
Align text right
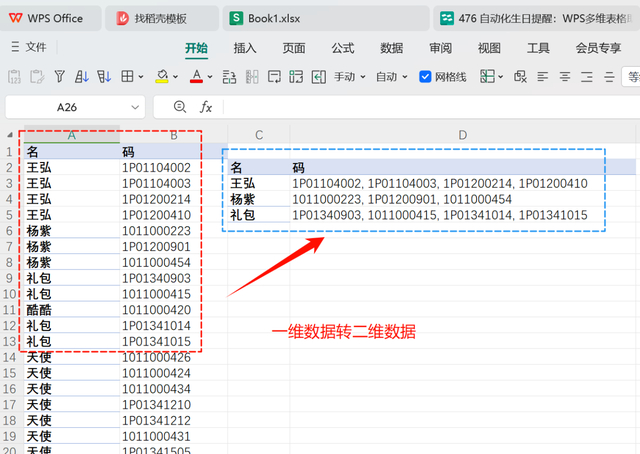pyautogui.click(x=587, y=76)
